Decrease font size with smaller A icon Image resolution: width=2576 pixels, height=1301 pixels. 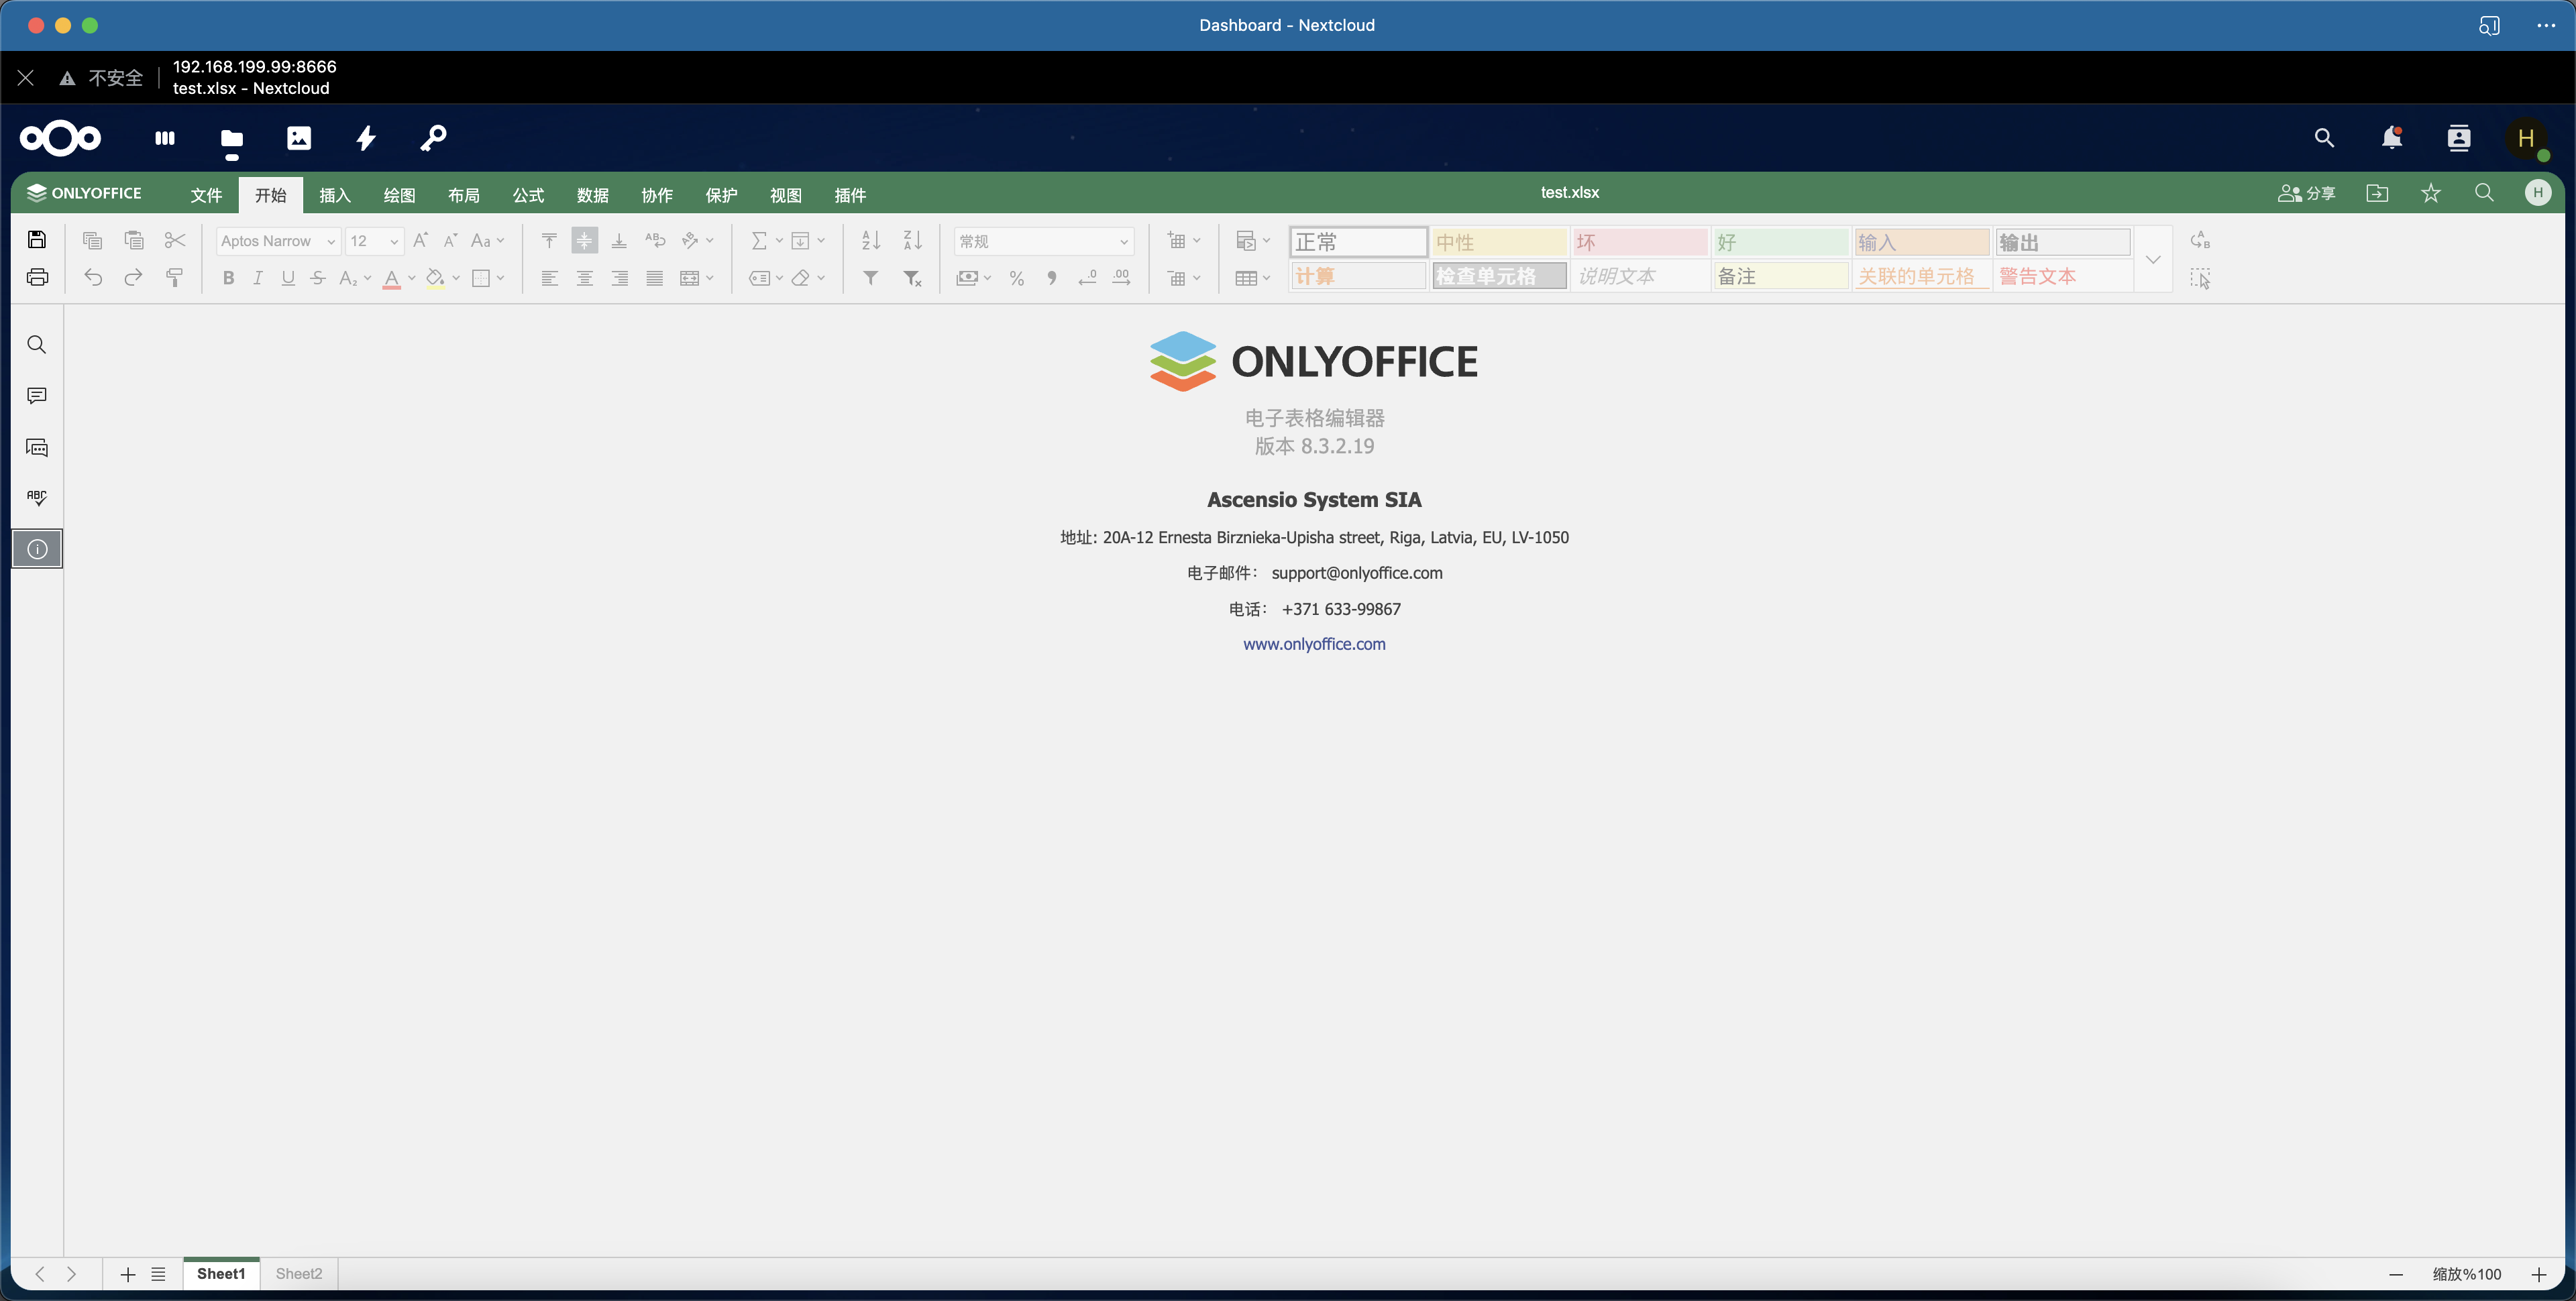451,240
